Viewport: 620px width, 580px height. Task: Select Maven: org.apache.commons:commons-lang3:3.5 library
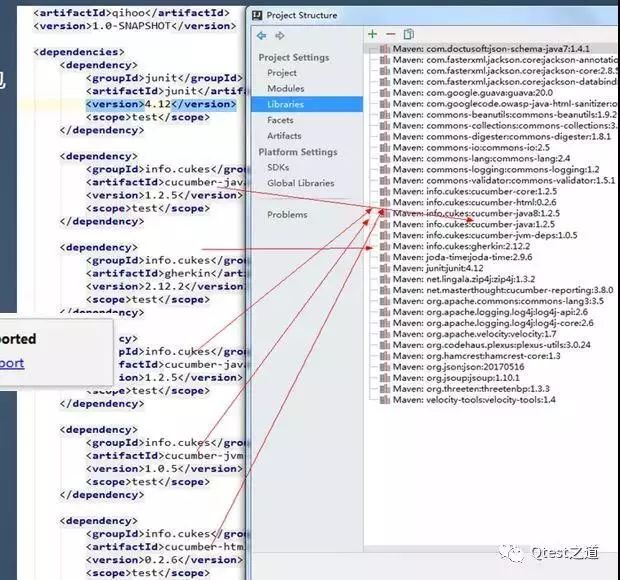(x=498, y=301)
